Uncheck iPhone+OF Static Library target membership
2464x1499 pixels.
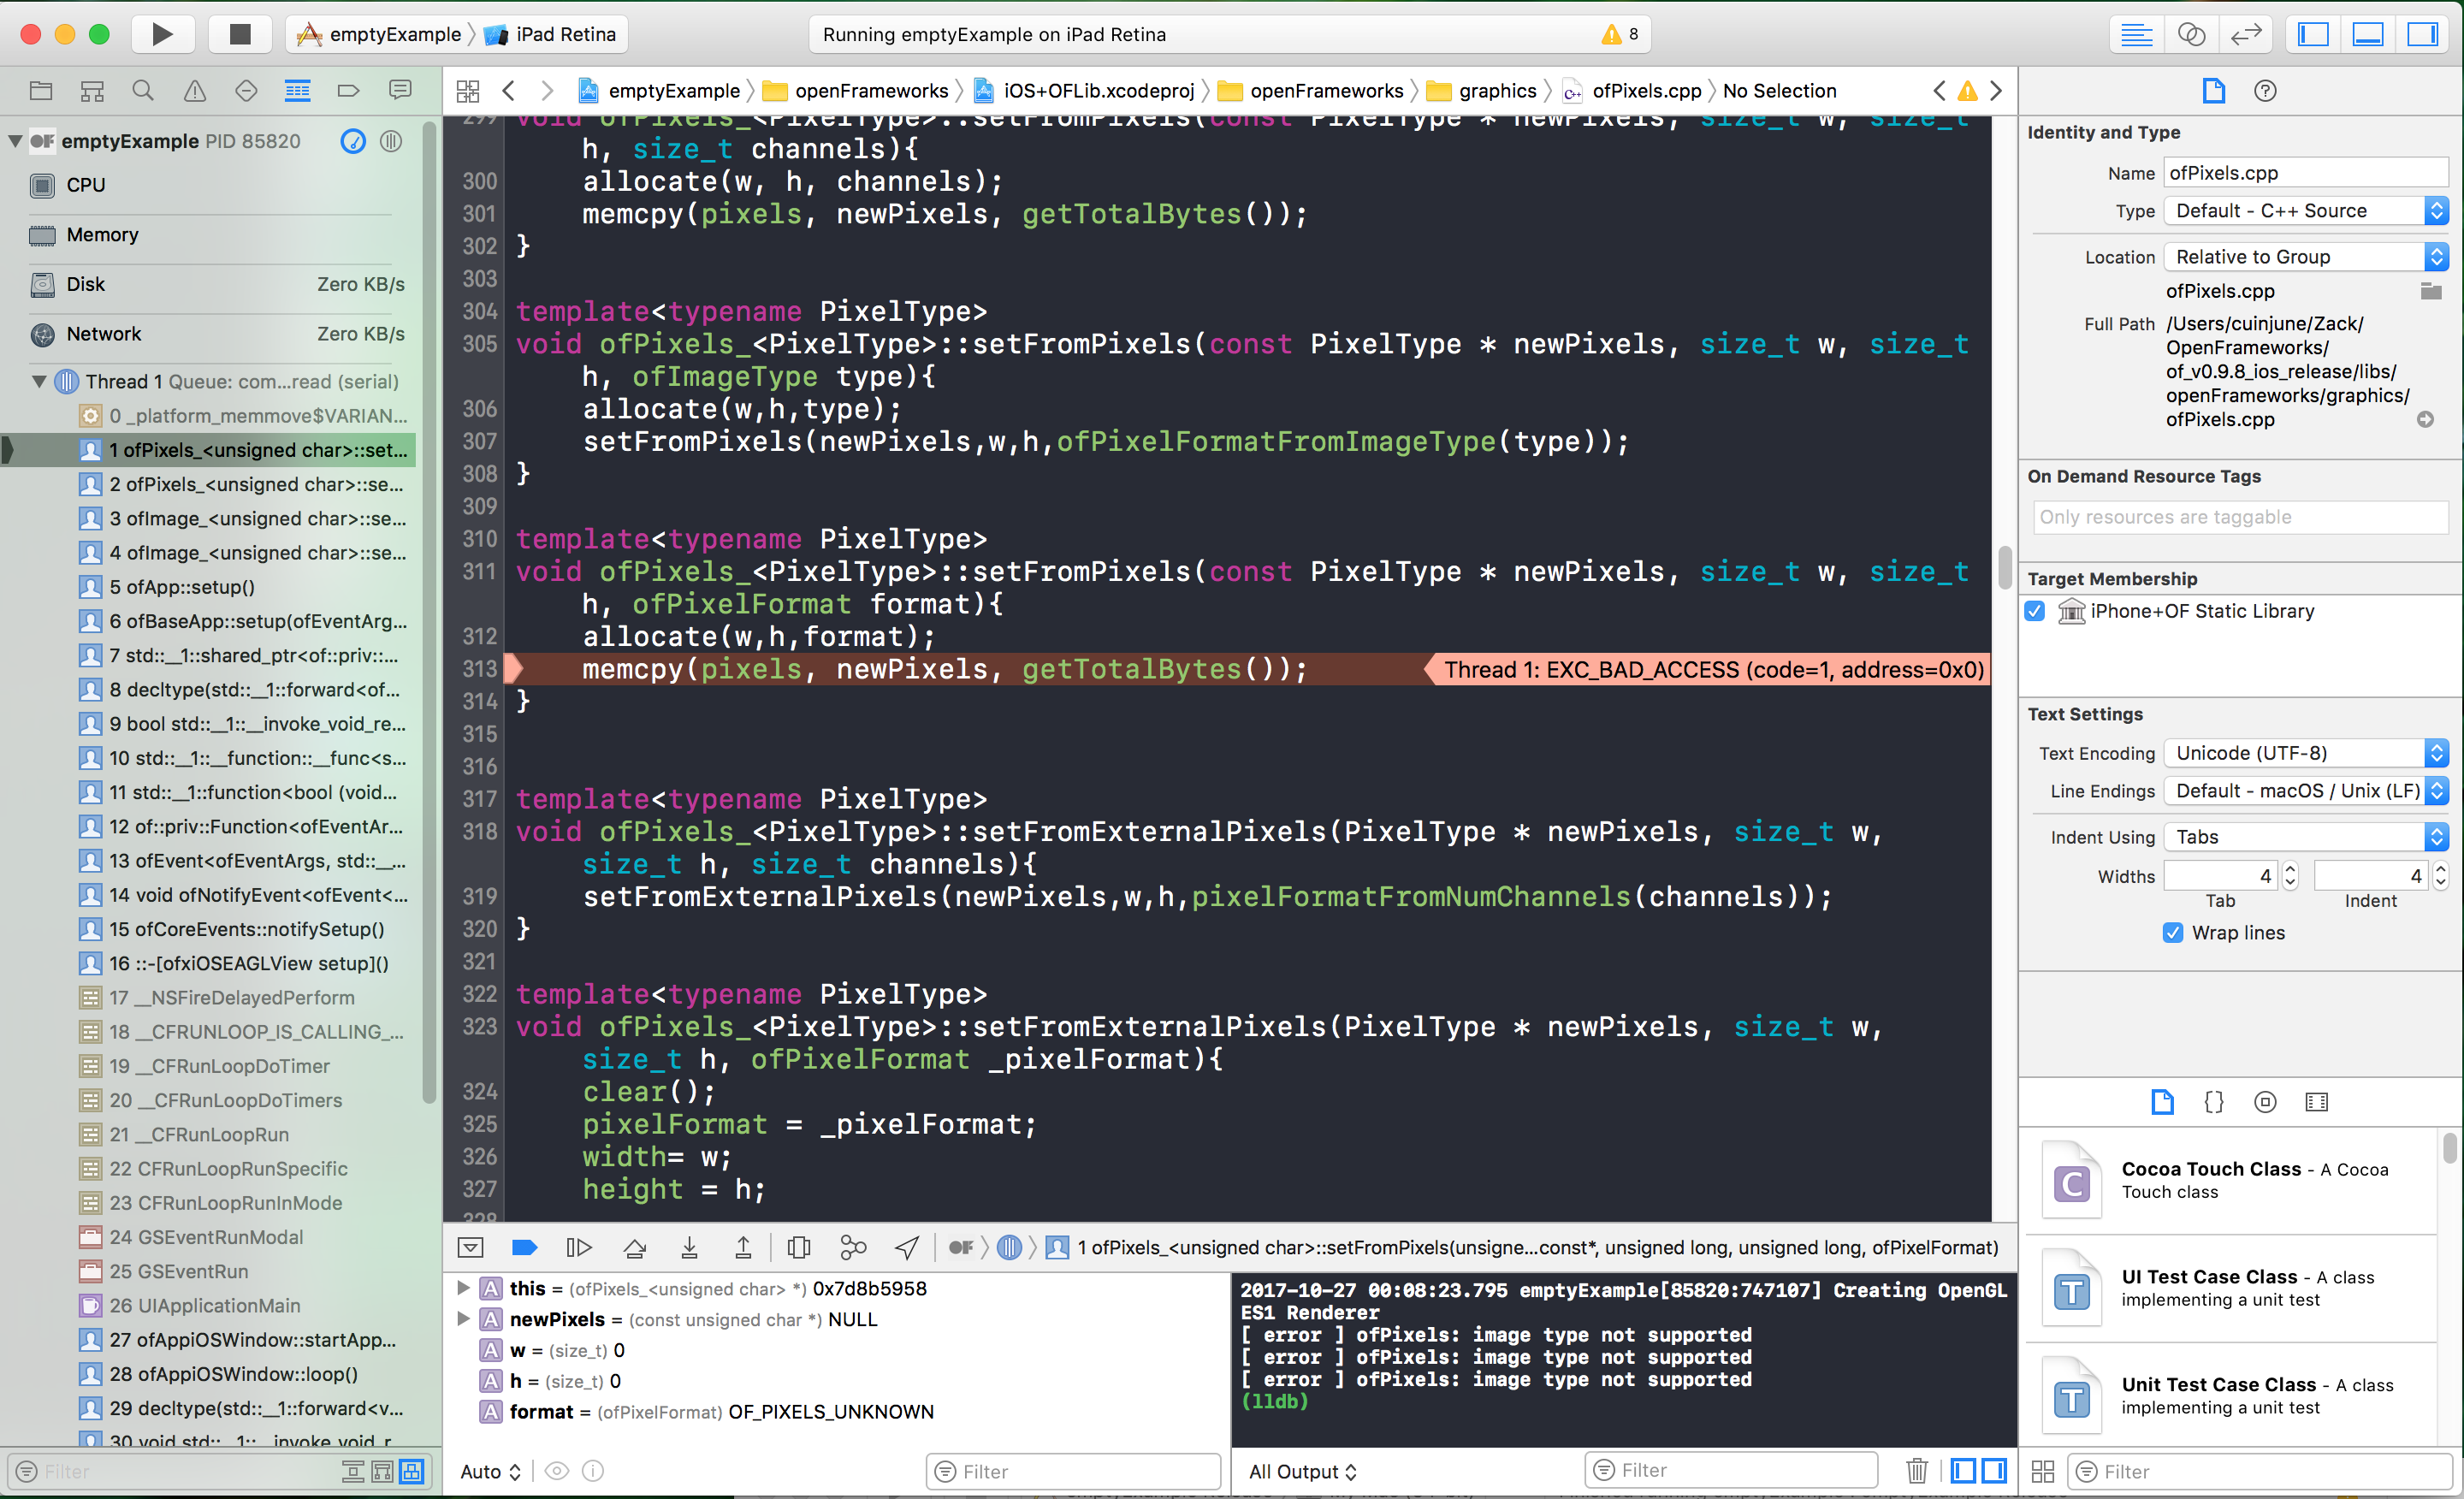coord(2035,611)
